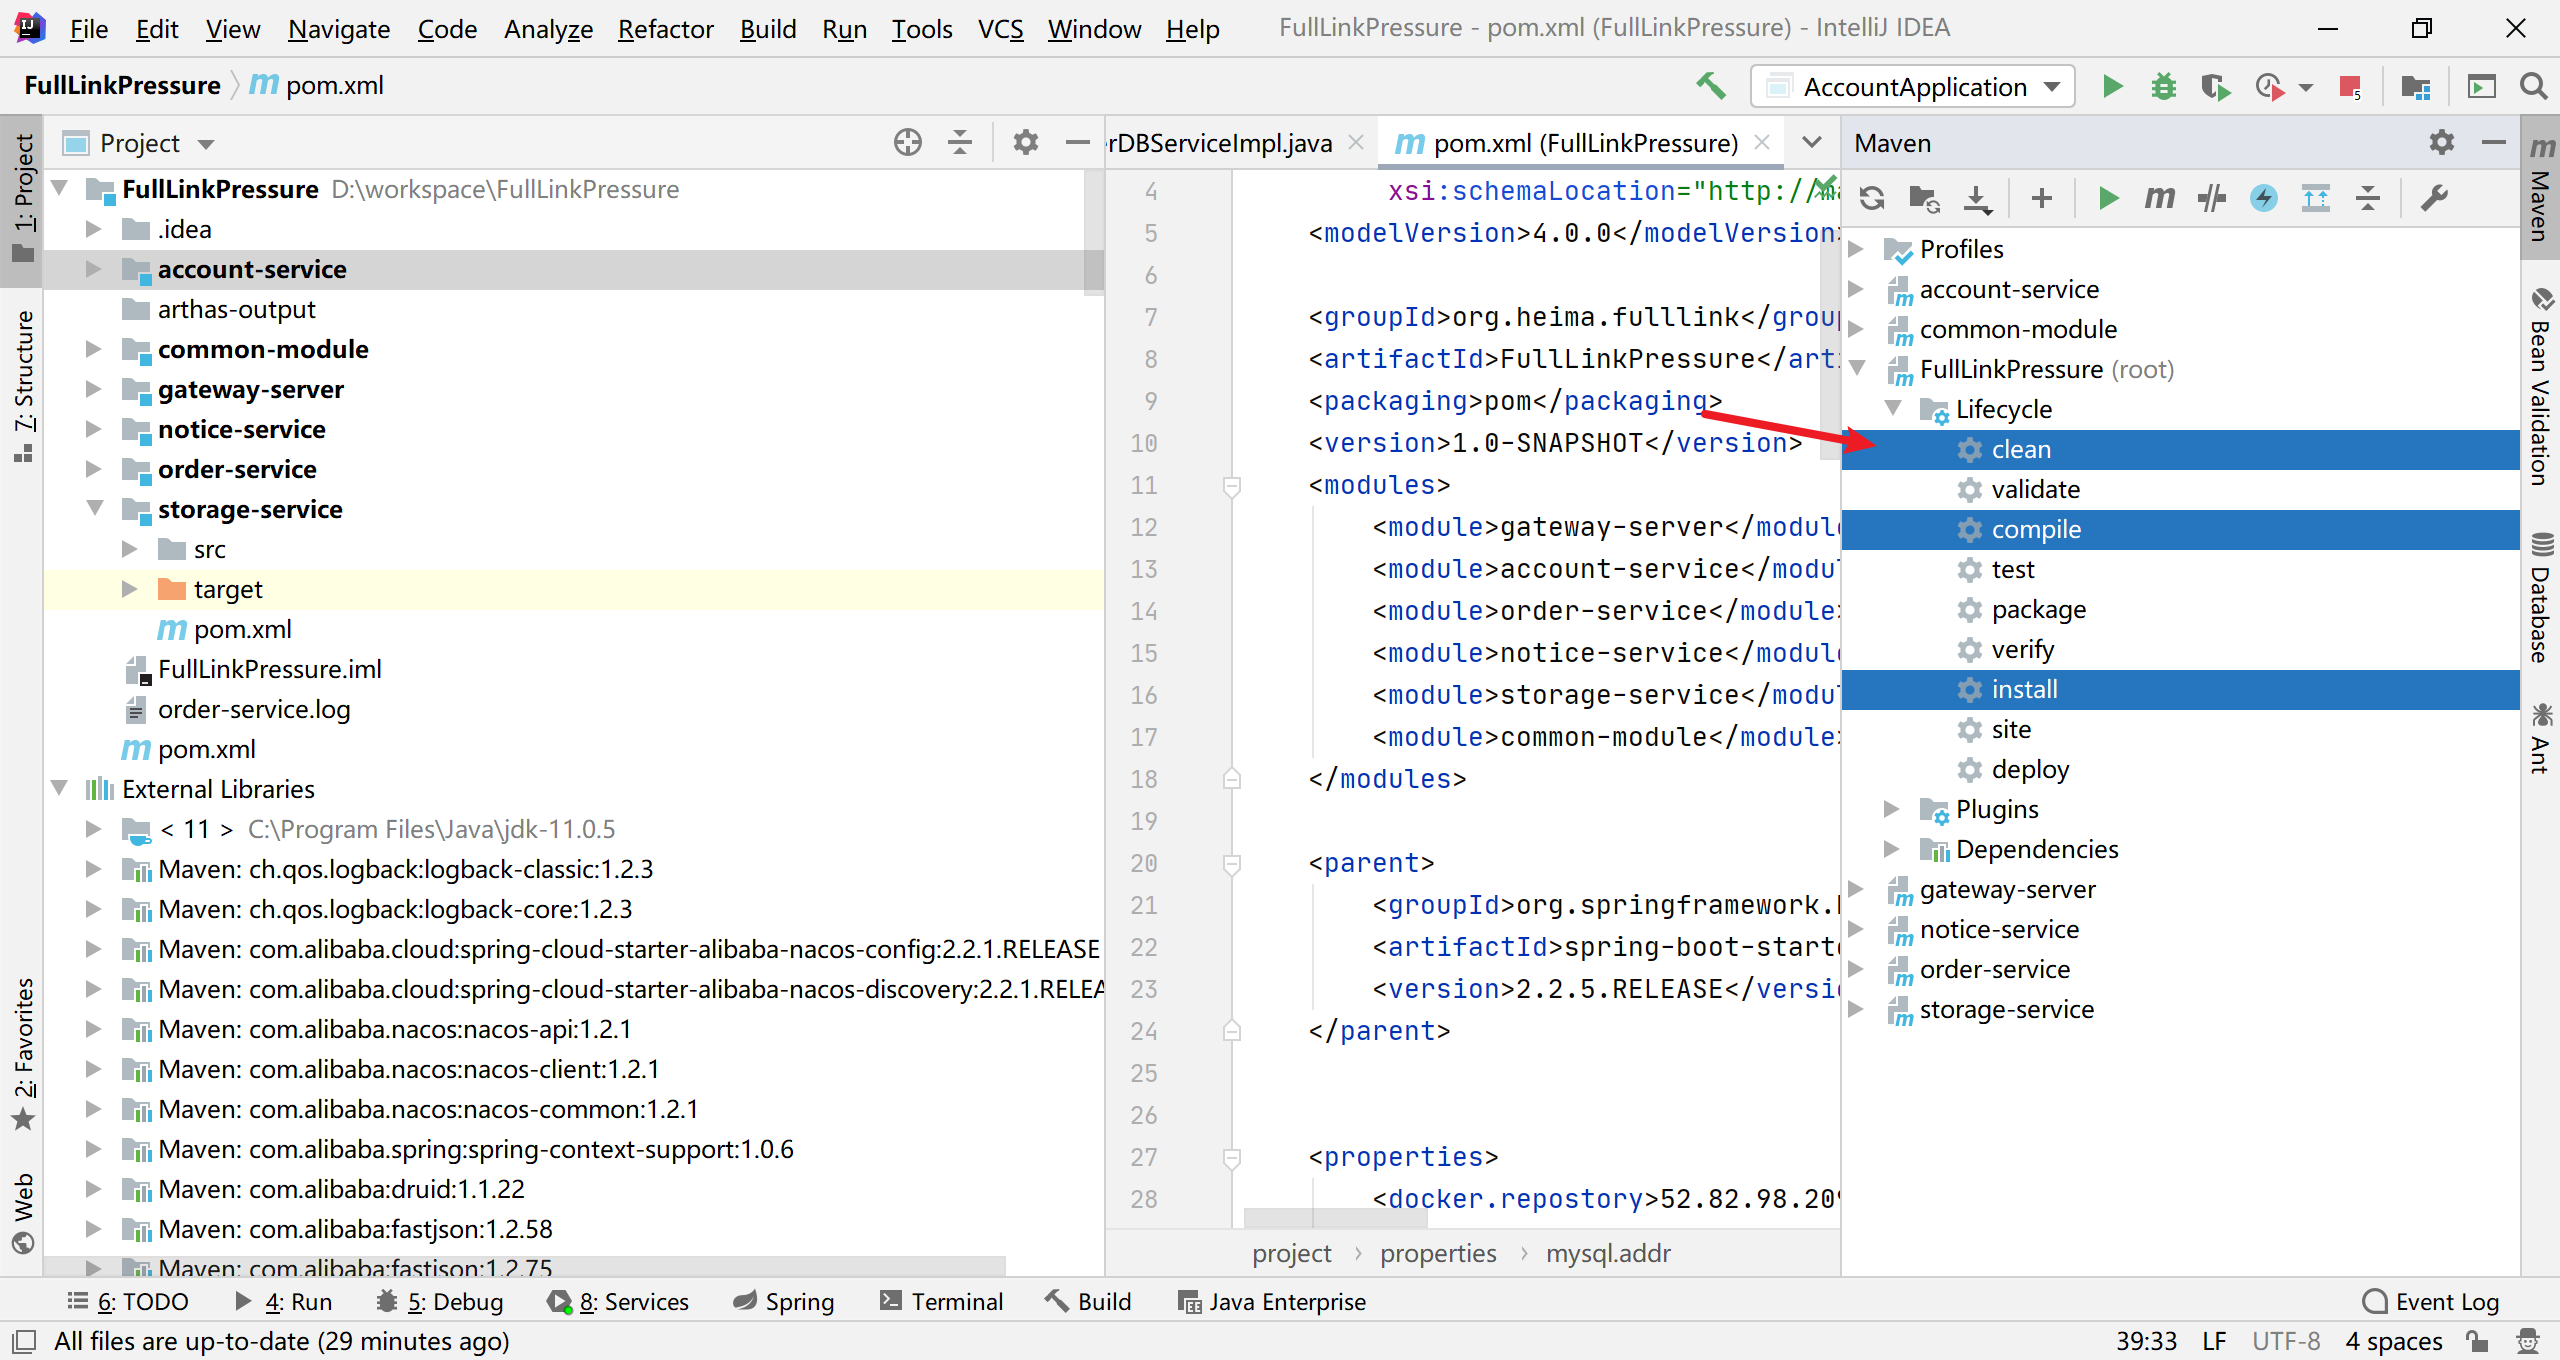Expand the target folder

point(129,589)
